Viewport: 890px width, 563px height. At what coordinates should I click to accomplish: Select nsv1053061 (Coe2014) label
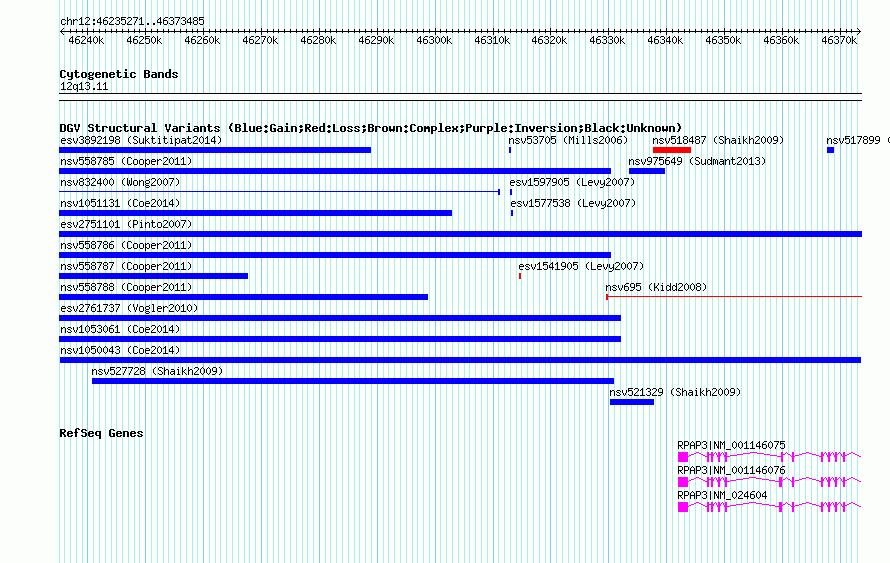click(120, 329)
